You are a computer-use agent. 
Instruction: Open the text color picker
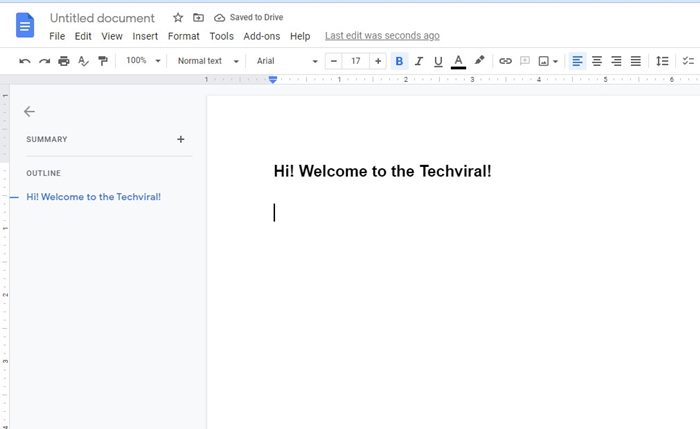(458, 62)
